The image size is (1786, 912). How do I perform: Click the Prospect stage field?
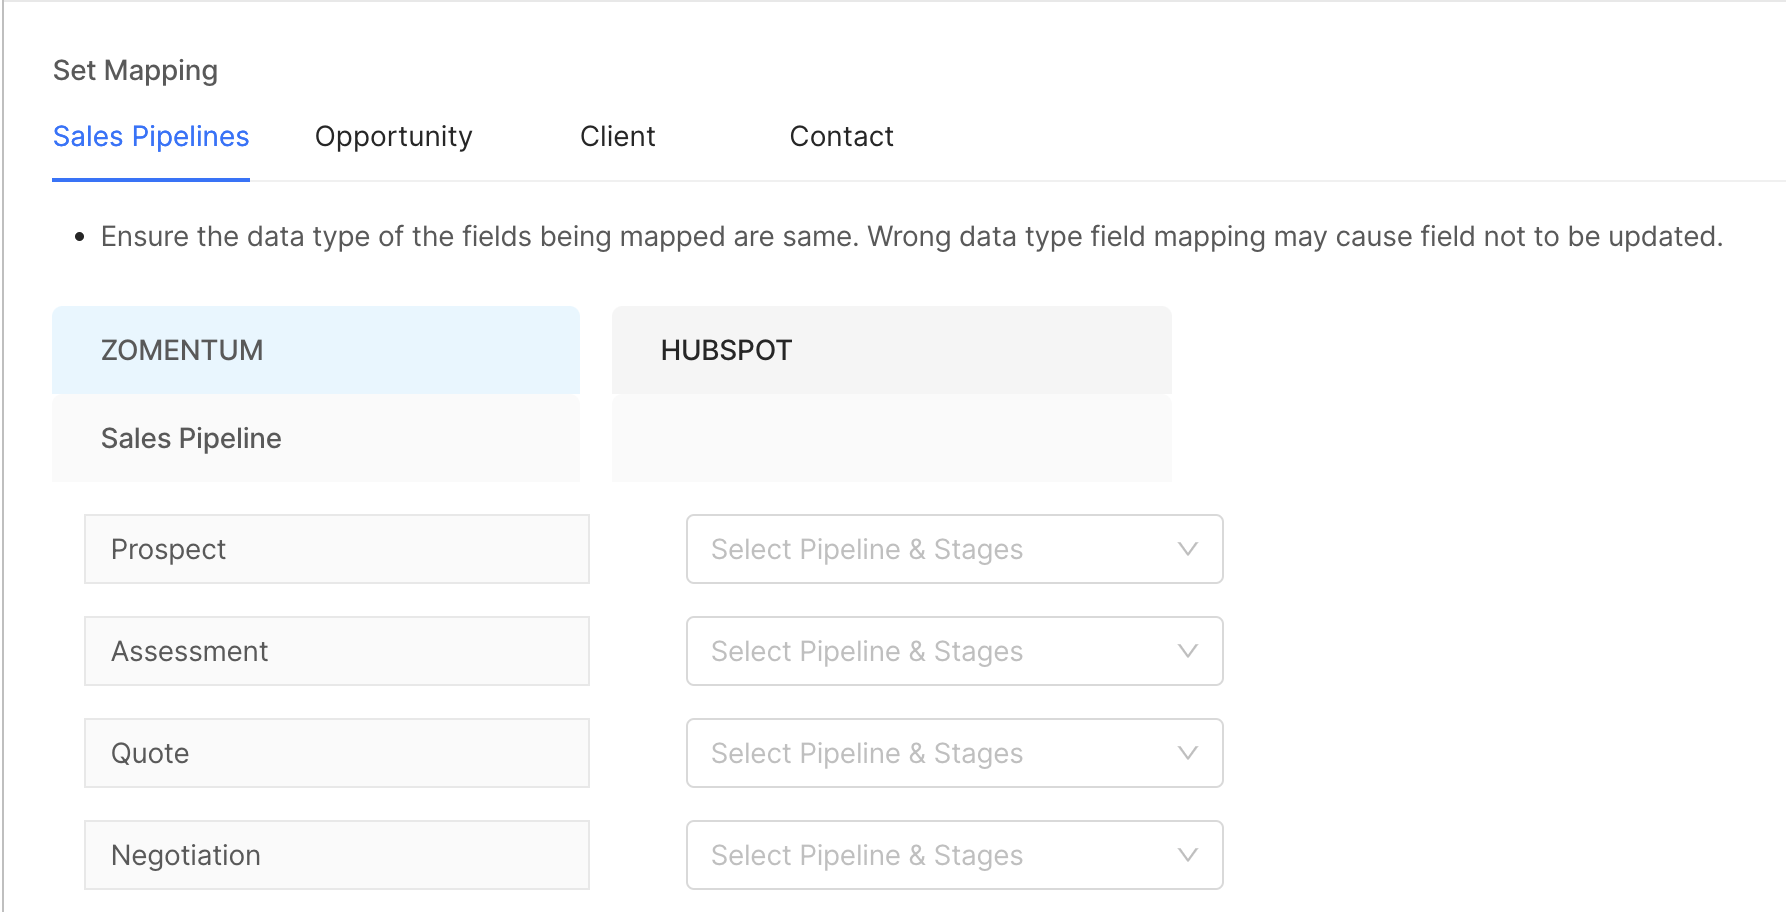coord(336,549)
